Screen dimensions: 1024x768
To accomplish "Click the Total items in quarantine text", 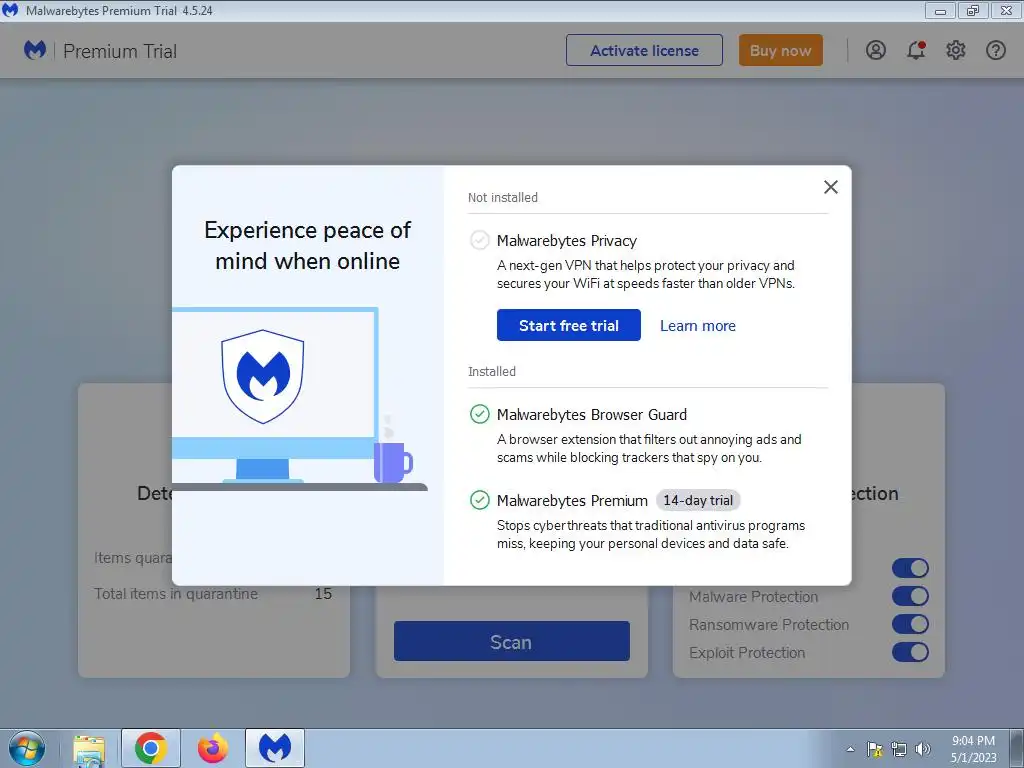I will click(176, 594).
